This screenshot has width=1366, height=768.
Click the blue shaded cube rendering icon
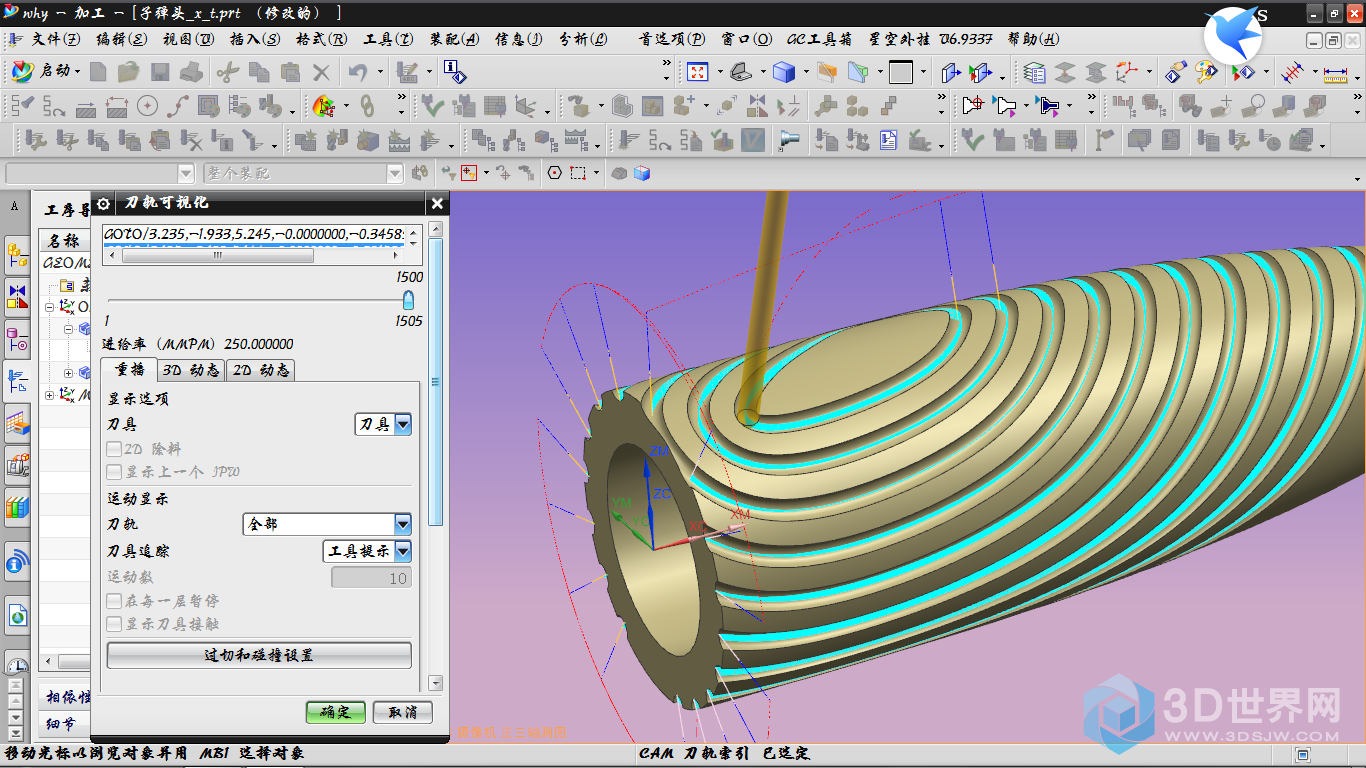pyautogui.click(x=784, y=72)
